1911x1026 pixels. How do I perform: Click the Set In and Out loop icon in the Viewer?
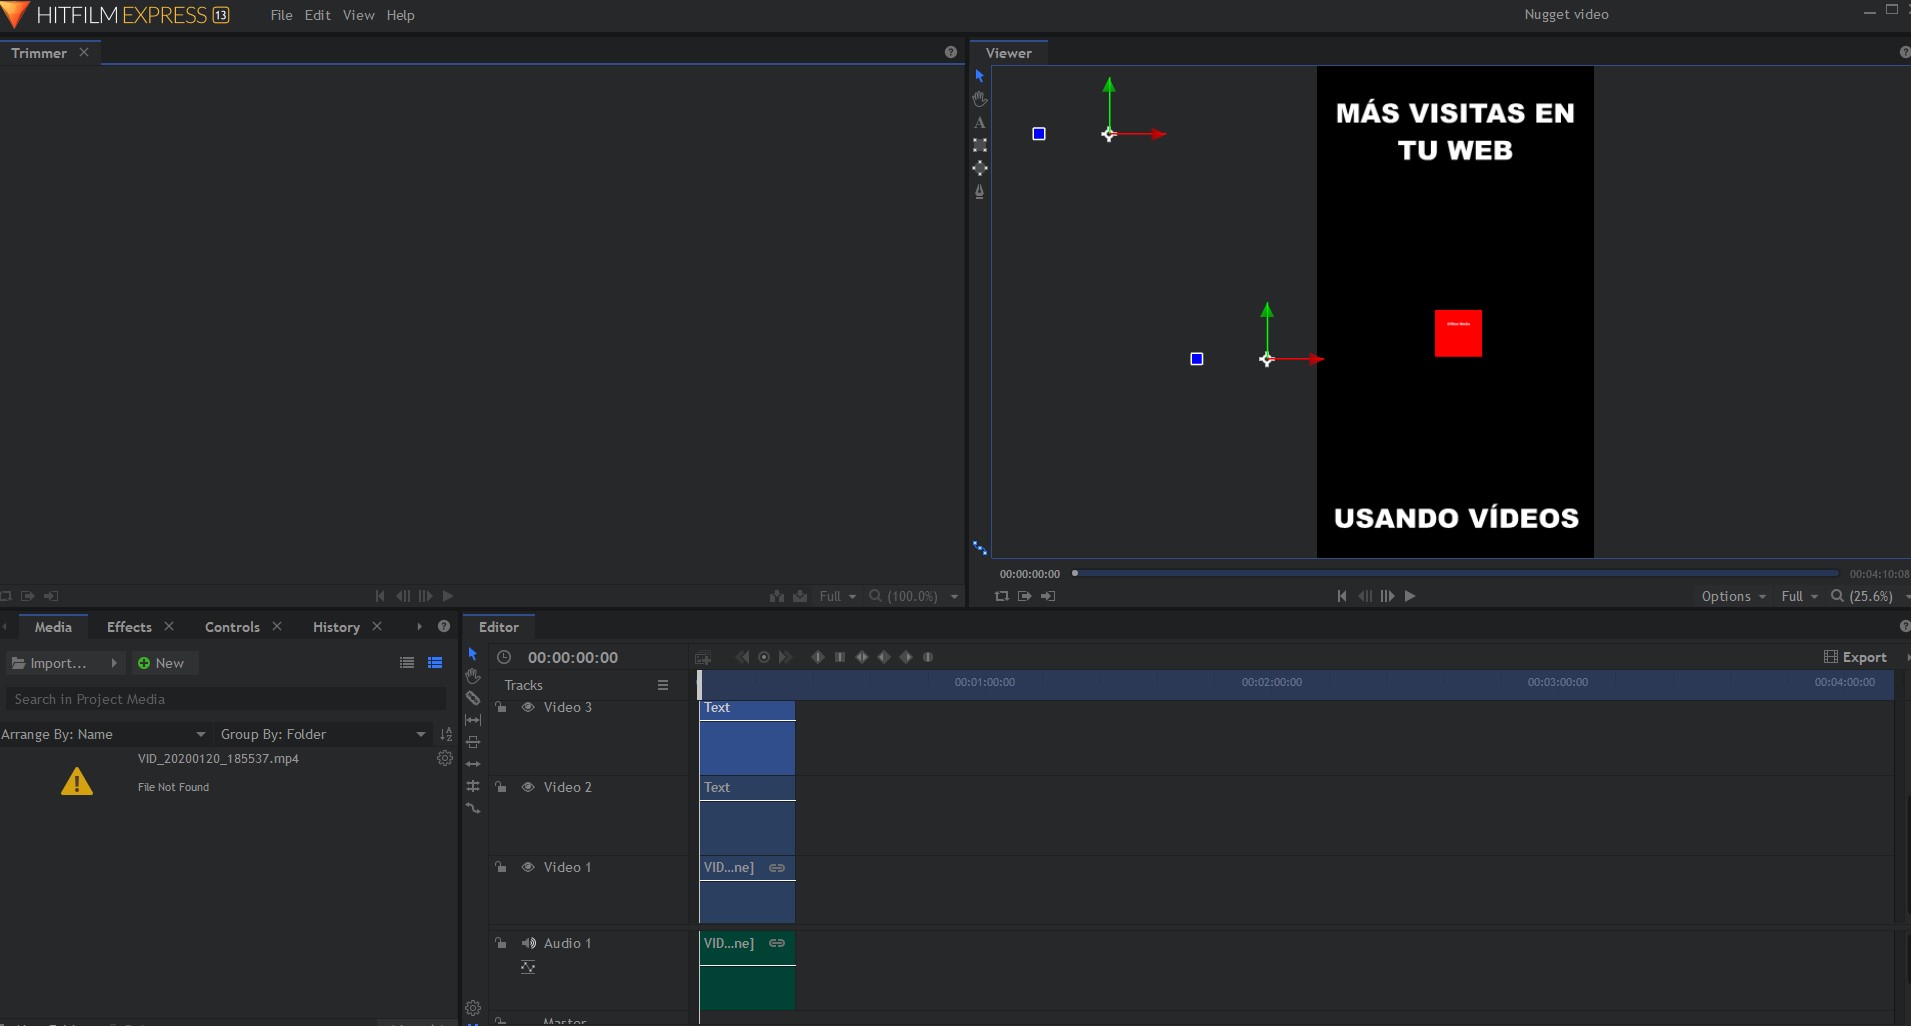click(x=1002, y=596)
